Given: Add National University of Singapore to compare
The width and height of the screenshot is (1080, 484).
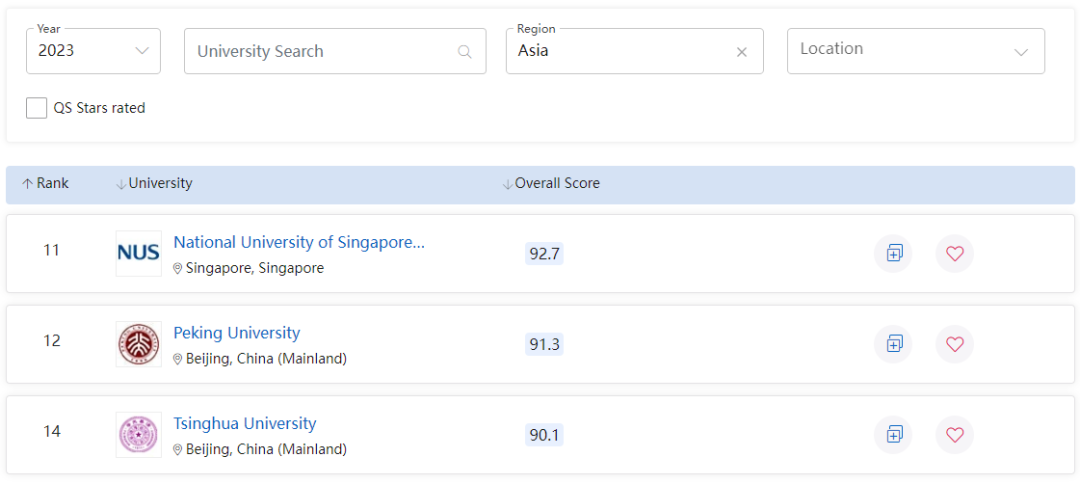Looking at the screenshot, I should pyautogui.click(x=893, y=253).
